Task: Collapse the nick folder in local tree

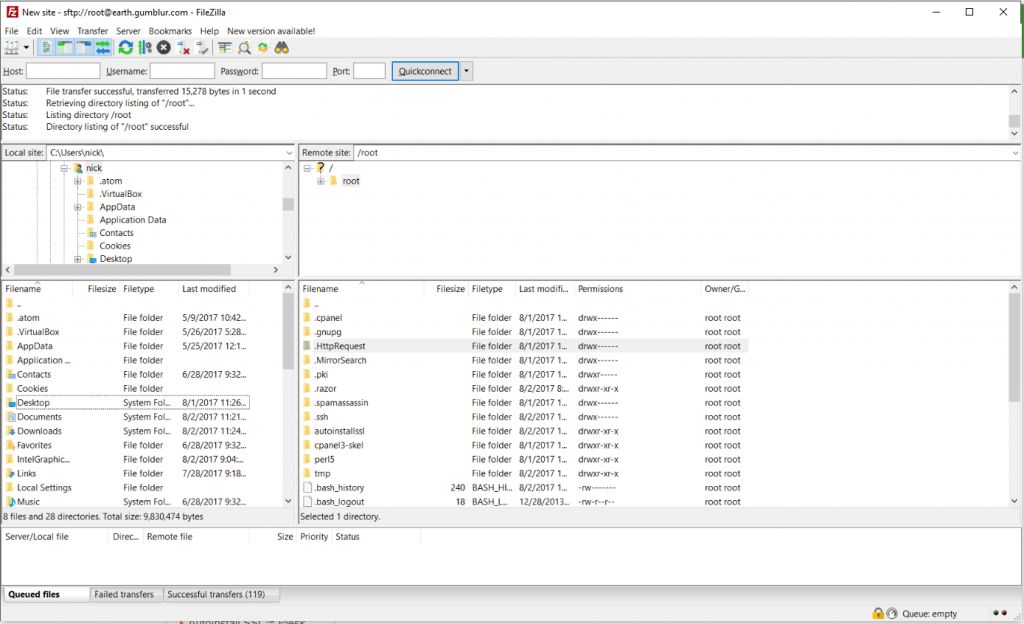Action: tap(65, 168)
